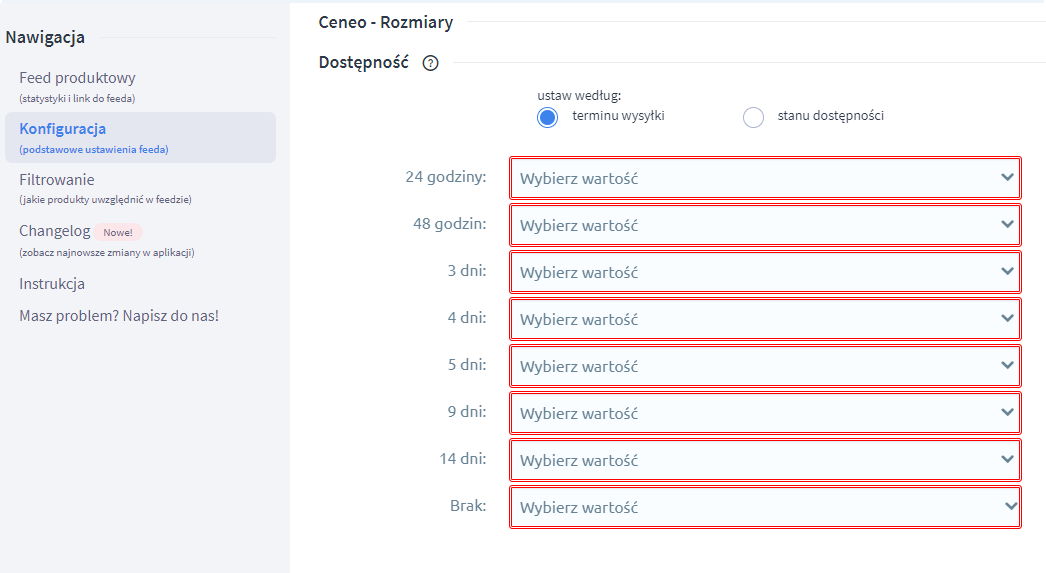Open the '24 godziny' dropdown
The image size is (1046, 573).
point(765,178)
